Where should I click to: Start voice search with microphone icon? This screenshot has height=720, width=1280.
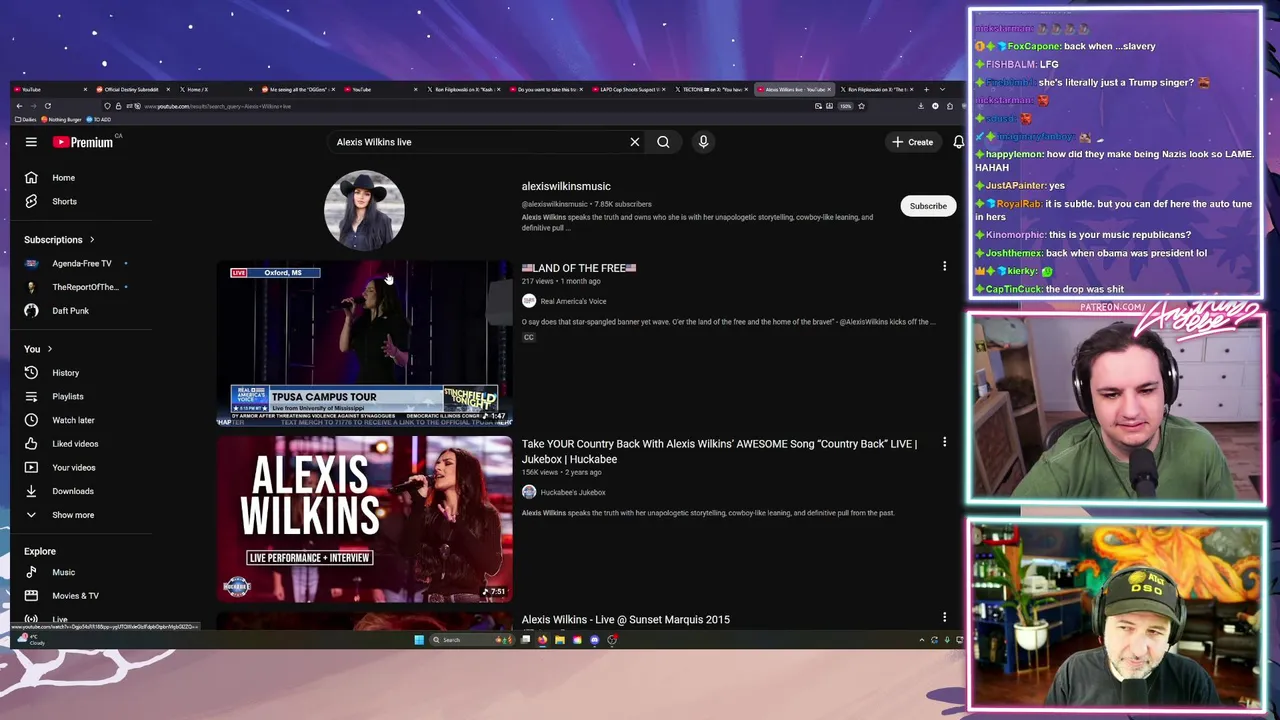coord(703,142)
